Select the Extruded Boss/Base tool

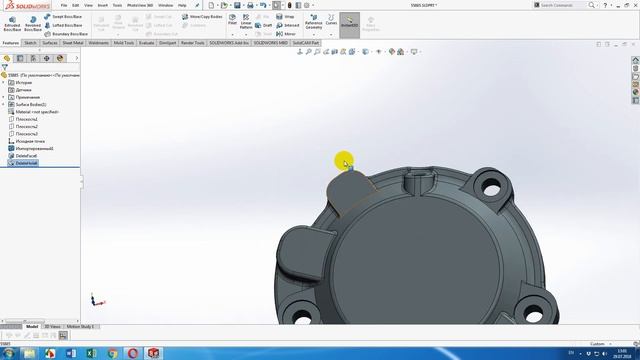[12, 24]
